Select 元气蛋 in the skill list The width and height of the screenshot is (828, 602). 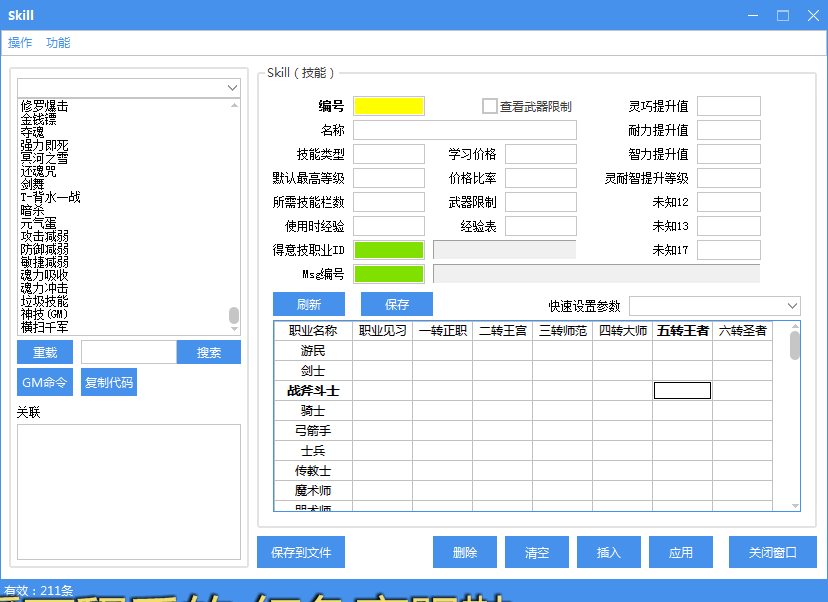(38, 223)
